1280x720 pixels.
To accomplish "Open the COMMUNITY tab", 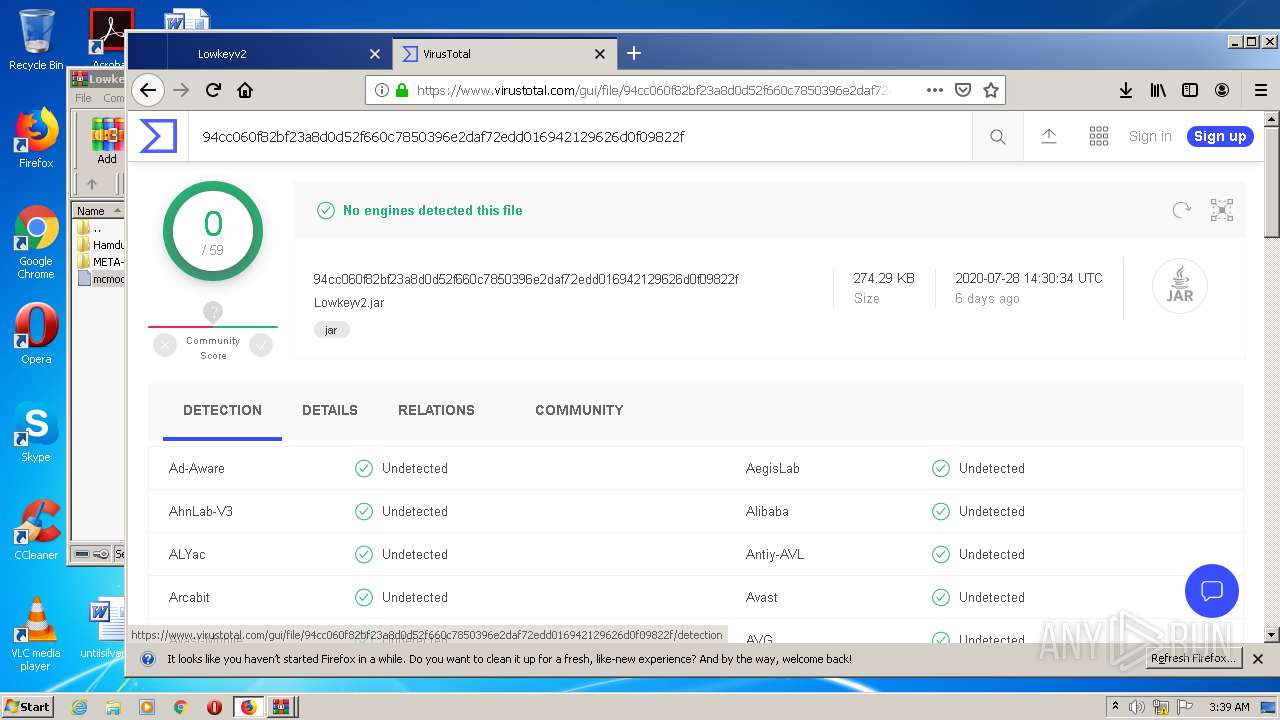I will pyautogui.click(x=579, y=410).
